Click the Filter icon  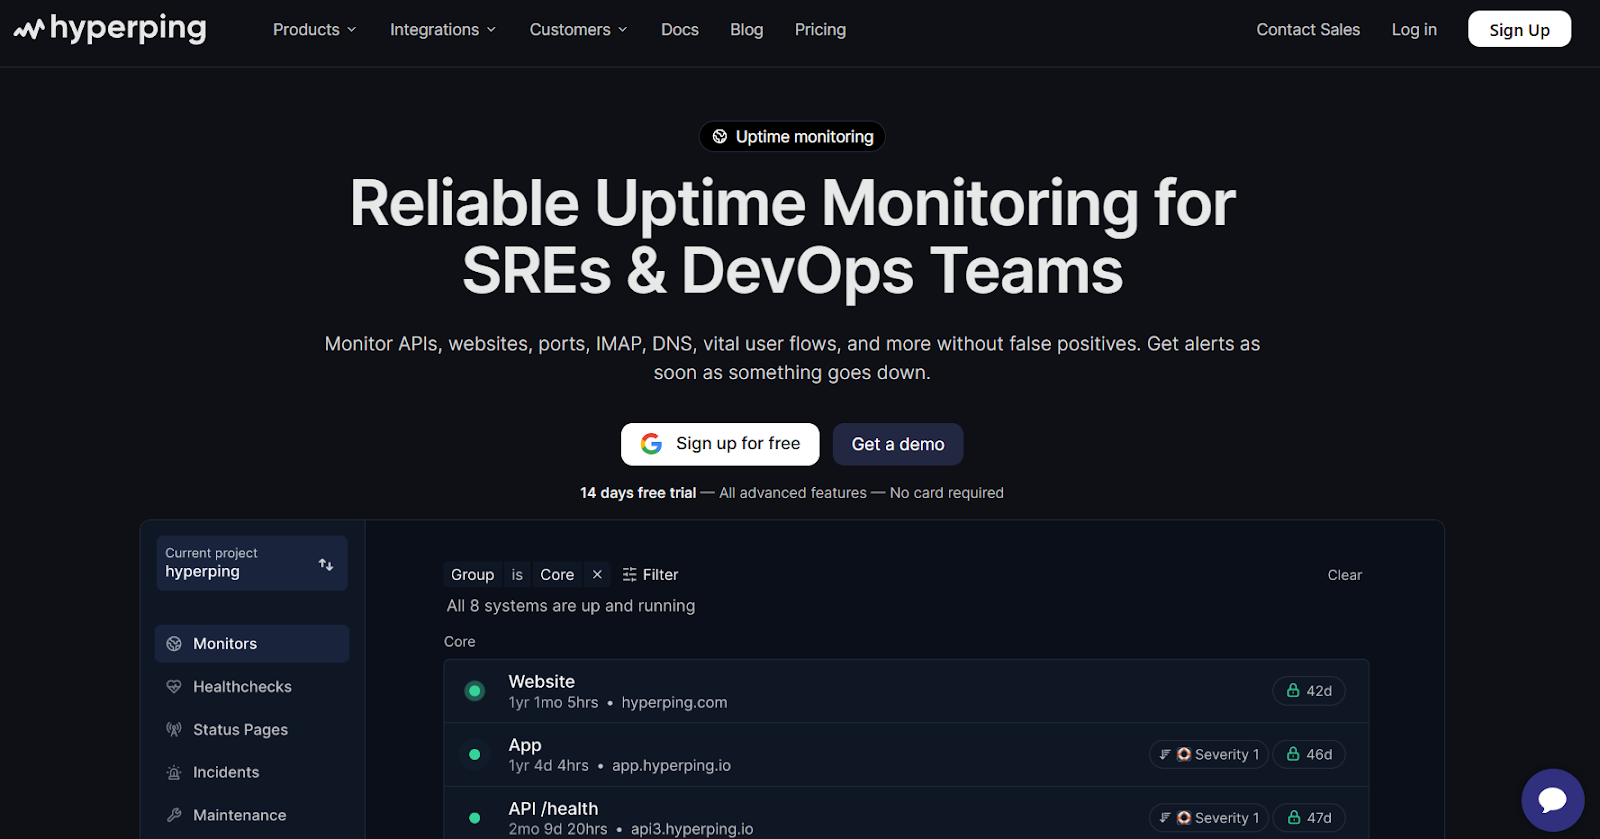pyautogui.click(x=630, y=575)
